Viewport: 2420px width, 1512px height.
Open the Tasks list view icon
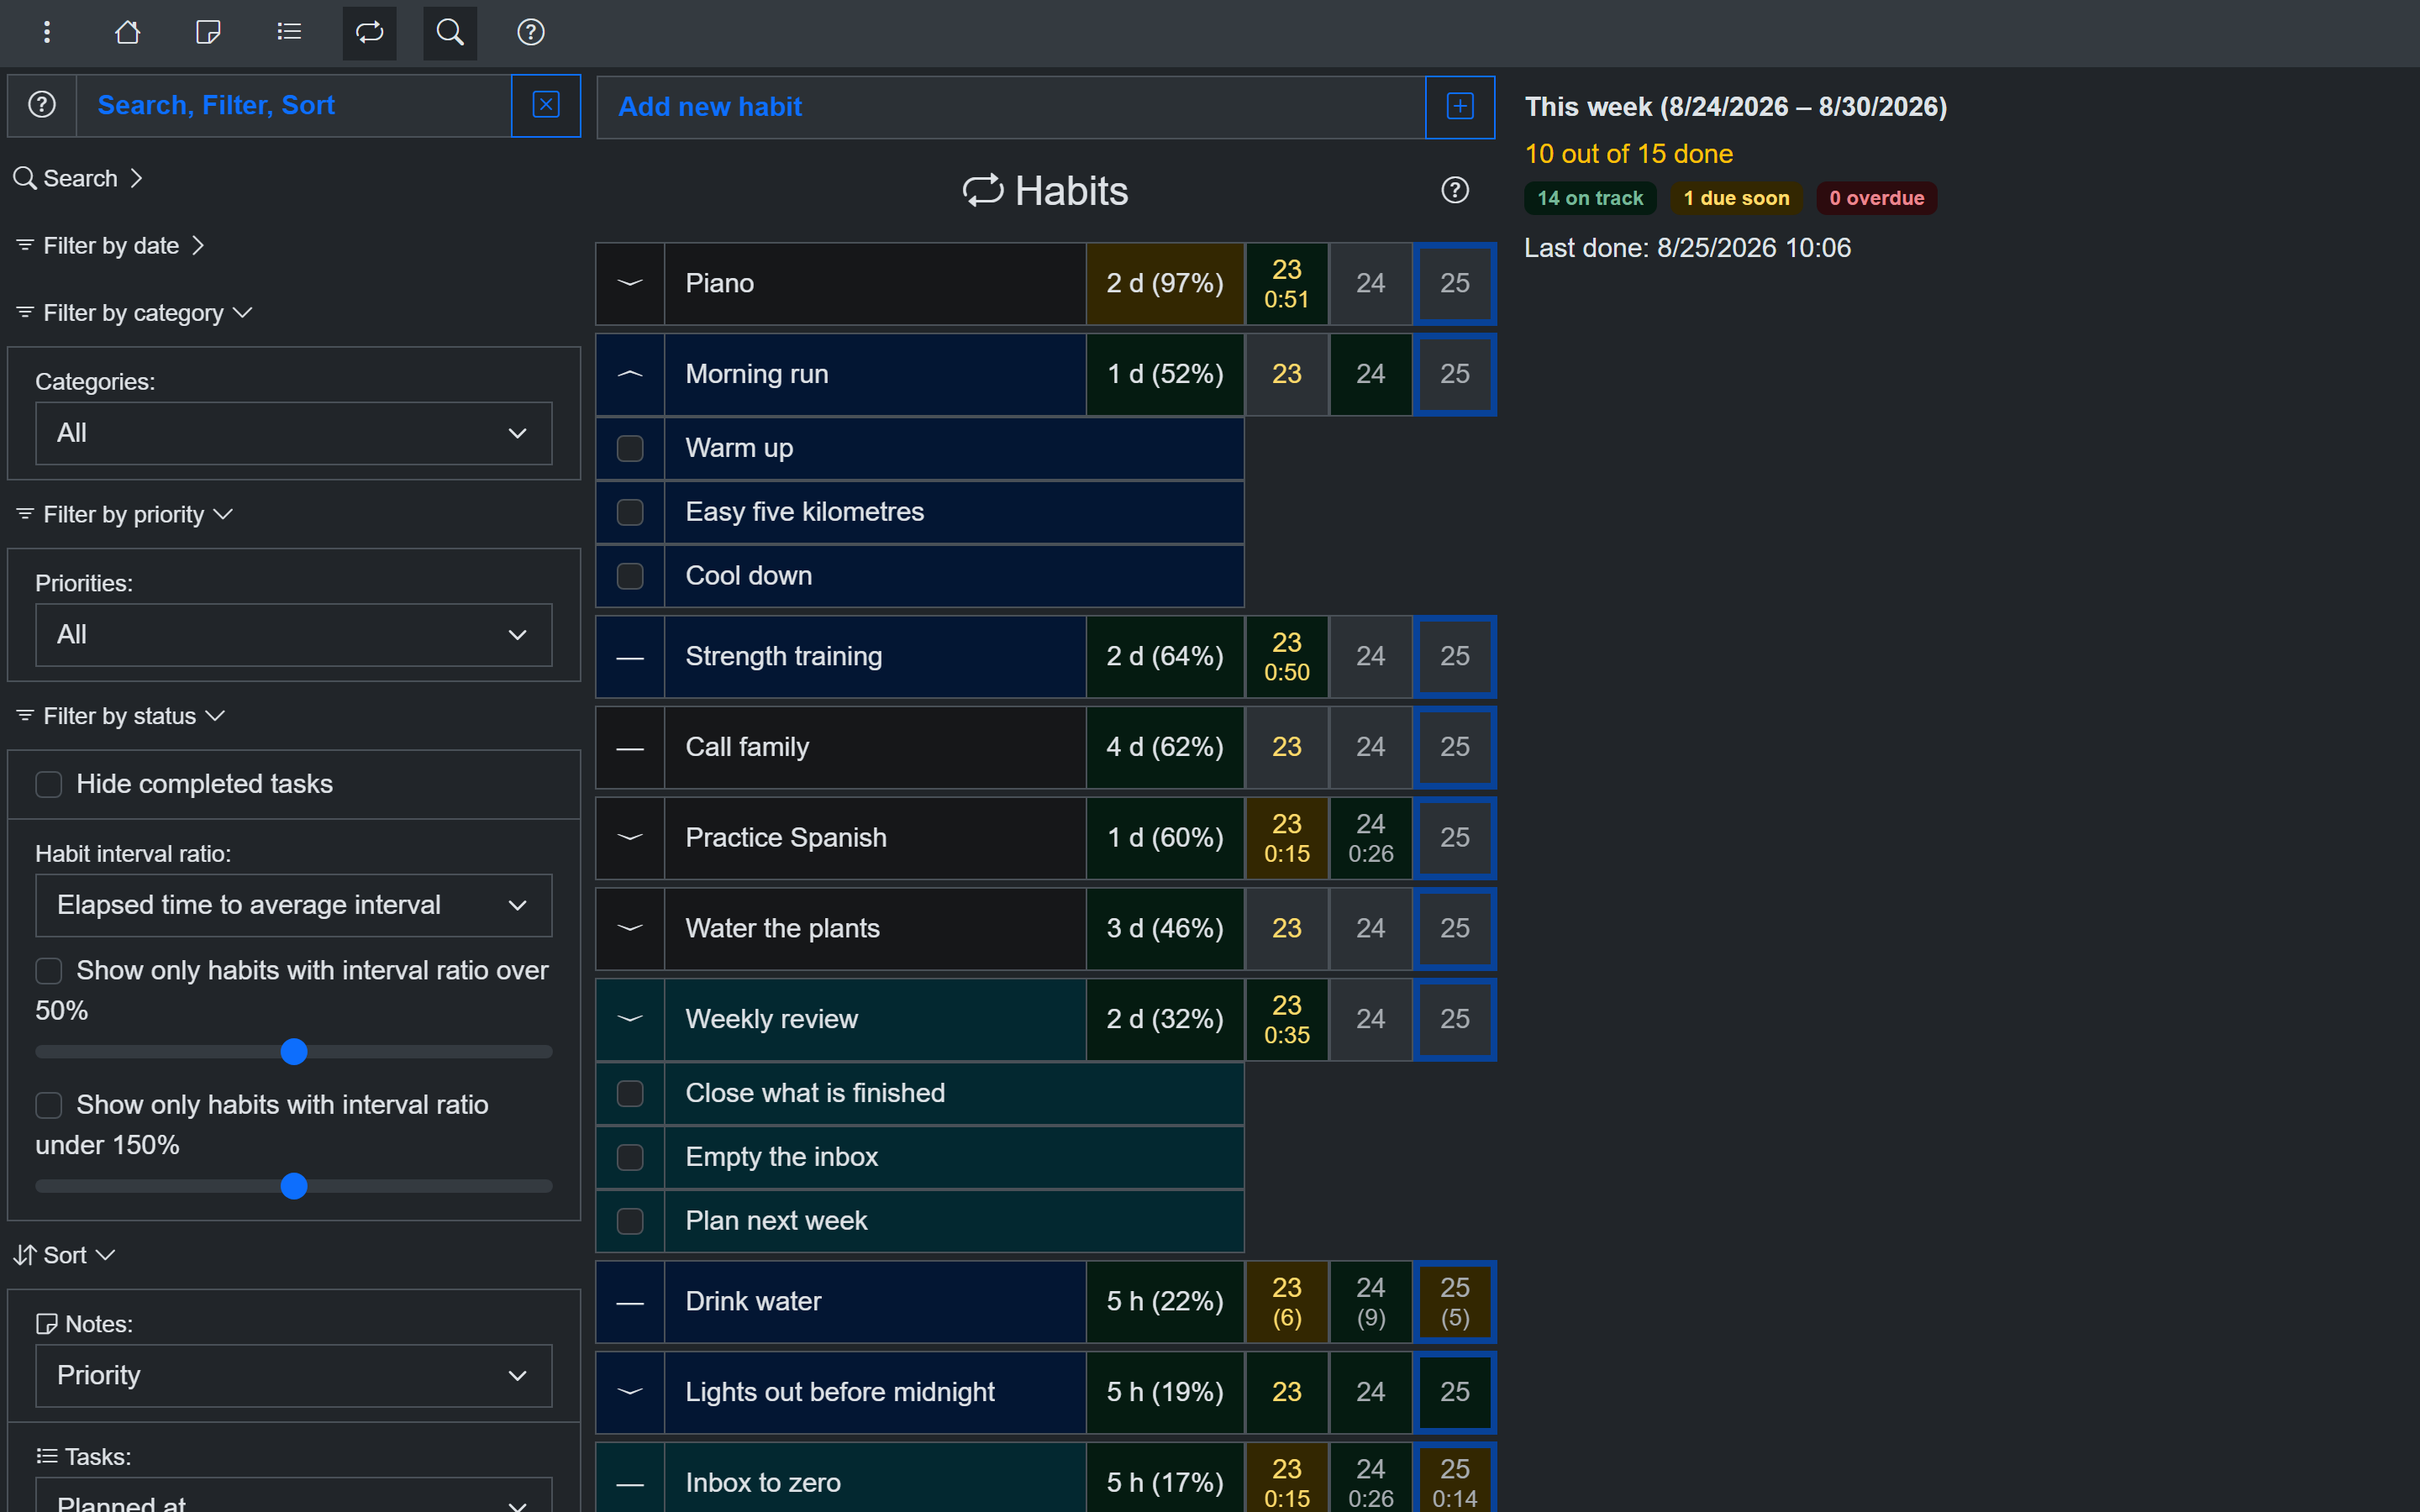coord(289,32)
